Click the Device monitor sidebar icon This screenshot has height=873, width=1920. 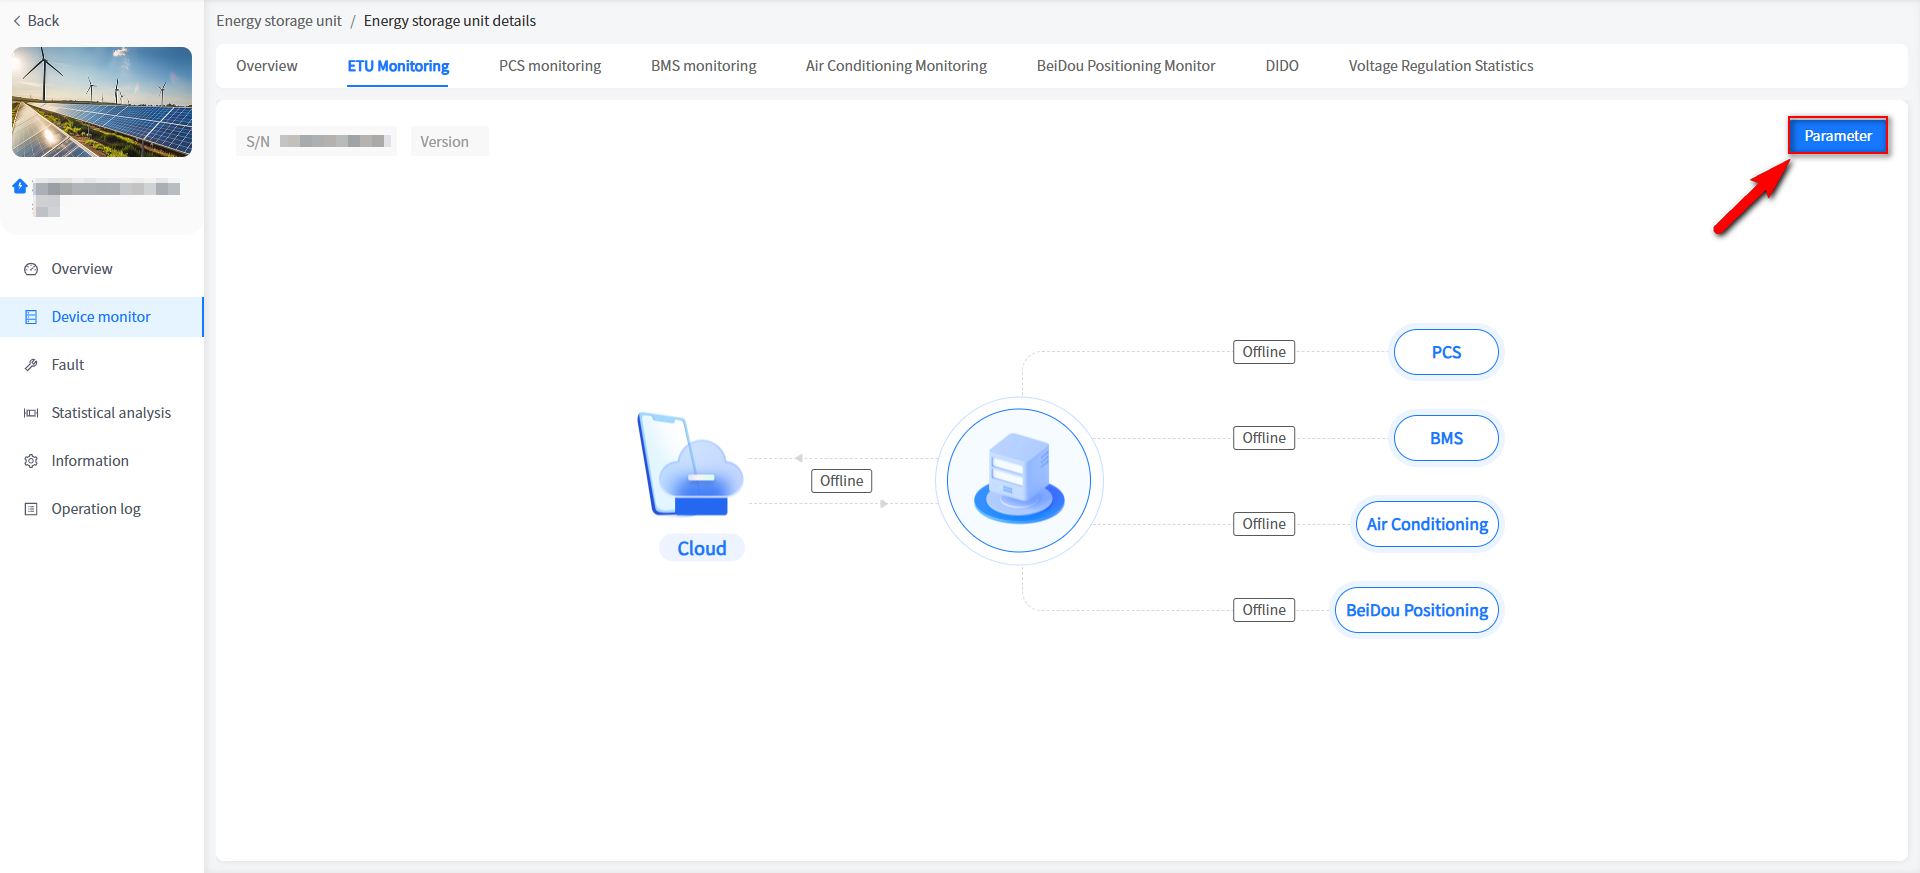31,317
